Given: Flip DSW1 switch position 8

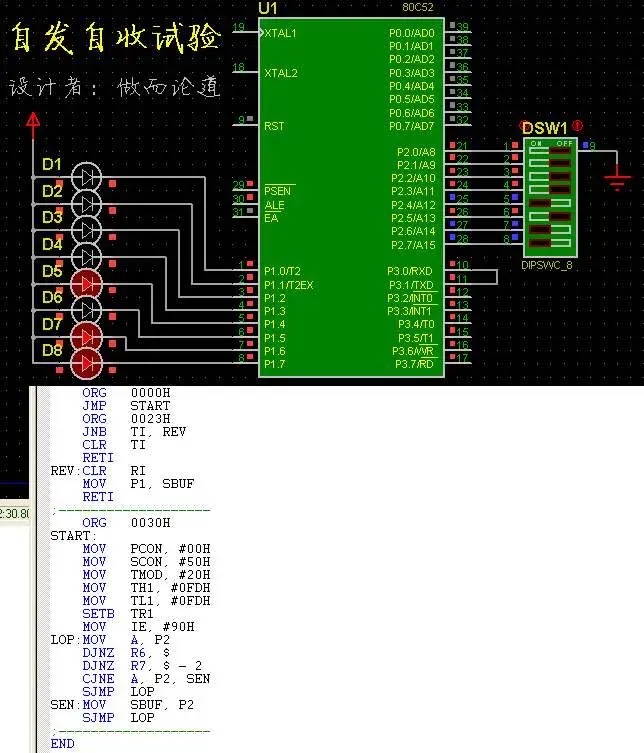Looking at the screenshot, I should point(550,243).
